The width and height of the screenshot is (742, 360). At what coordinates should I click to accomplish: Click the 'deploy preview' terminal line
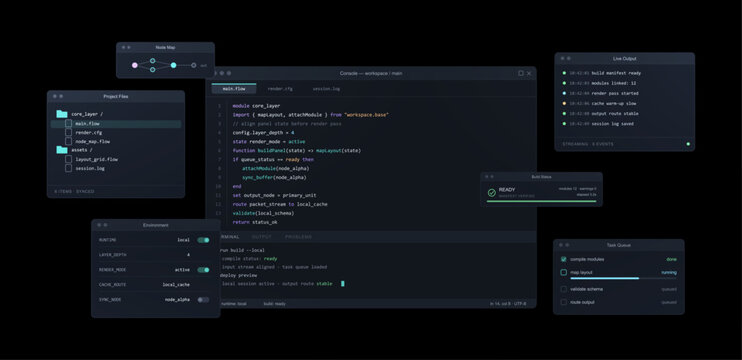239,275
